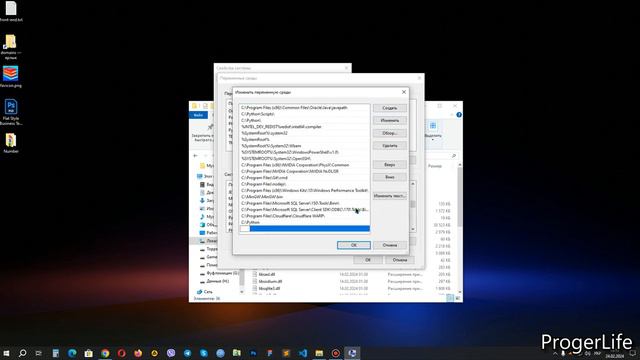Viewport: 640px width, 360px height.
Task: Launch Microsoft Edge from the taskbar
Action: pos(72,353)
